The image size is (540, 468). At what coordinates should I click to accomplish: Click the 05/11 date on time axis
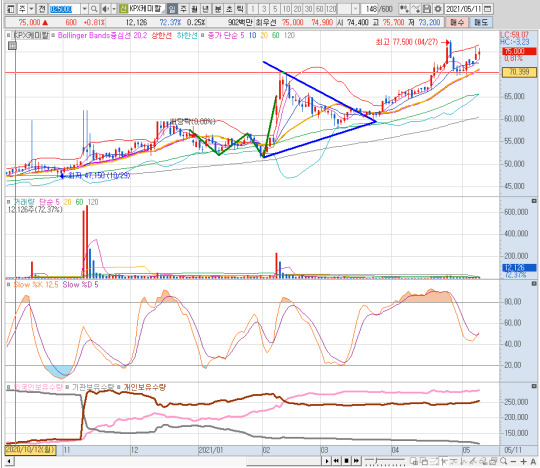click(513, 450)
